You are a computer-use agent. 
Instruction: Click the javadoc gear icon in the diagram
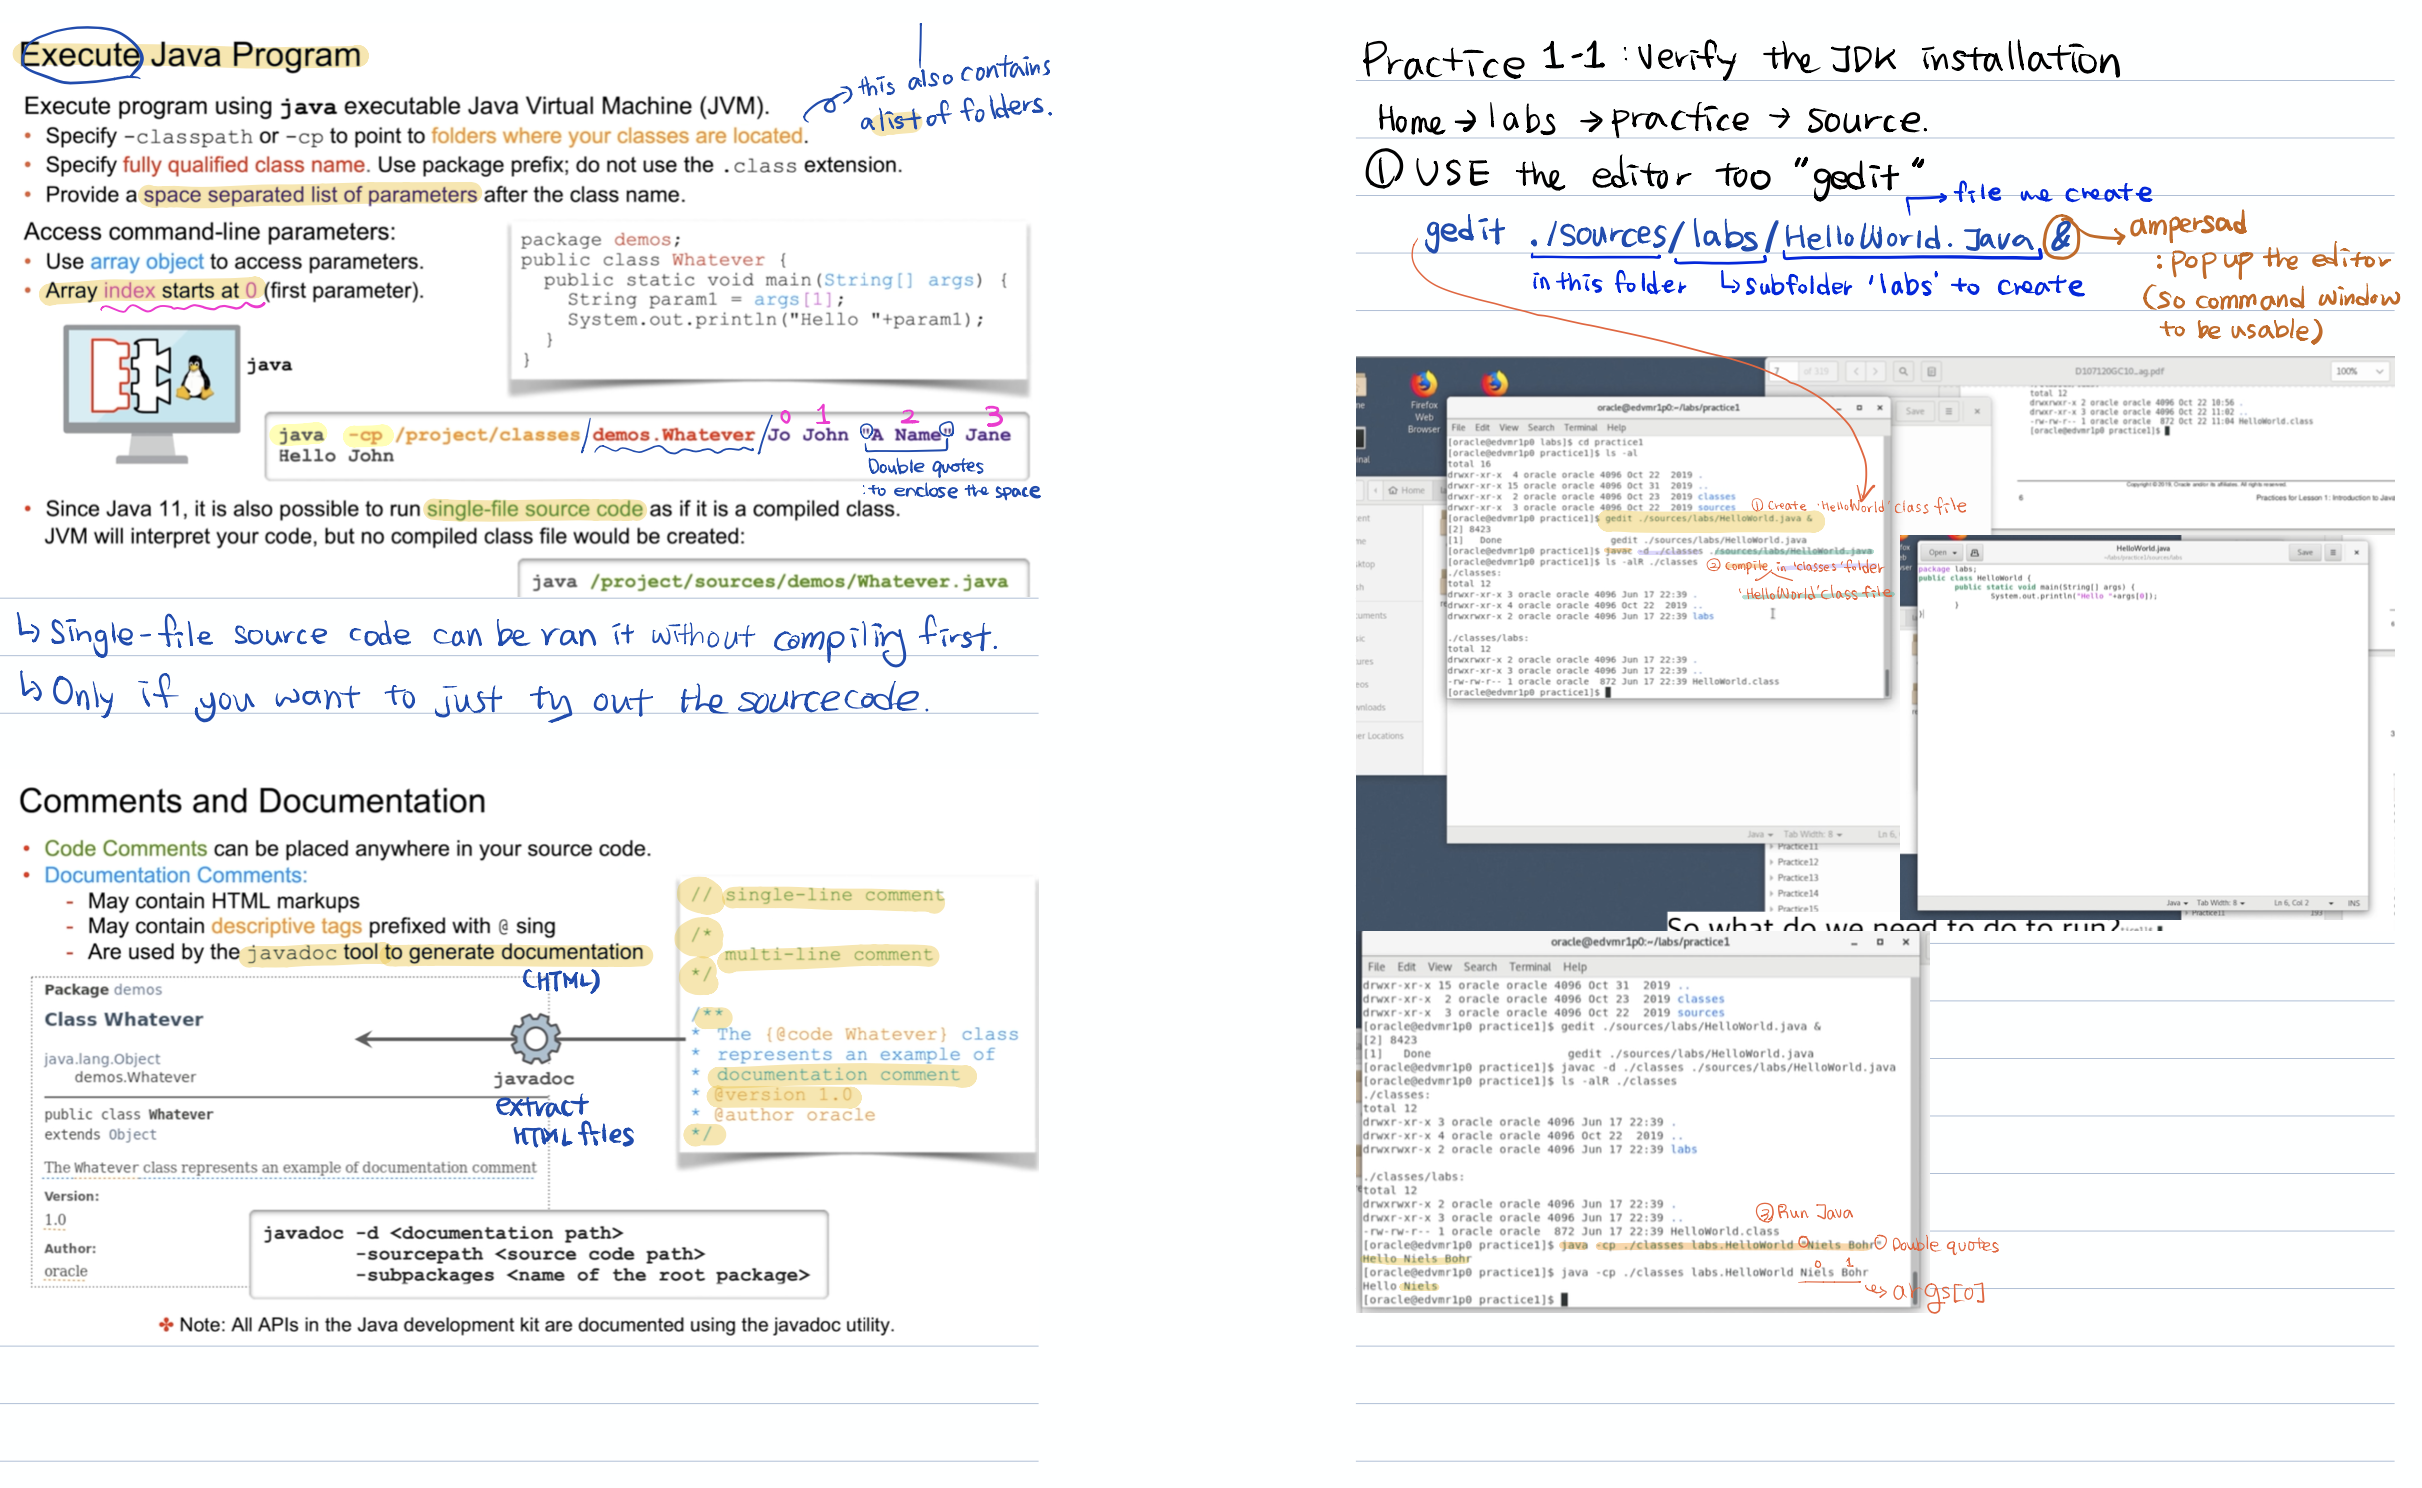pos(535,1039)
